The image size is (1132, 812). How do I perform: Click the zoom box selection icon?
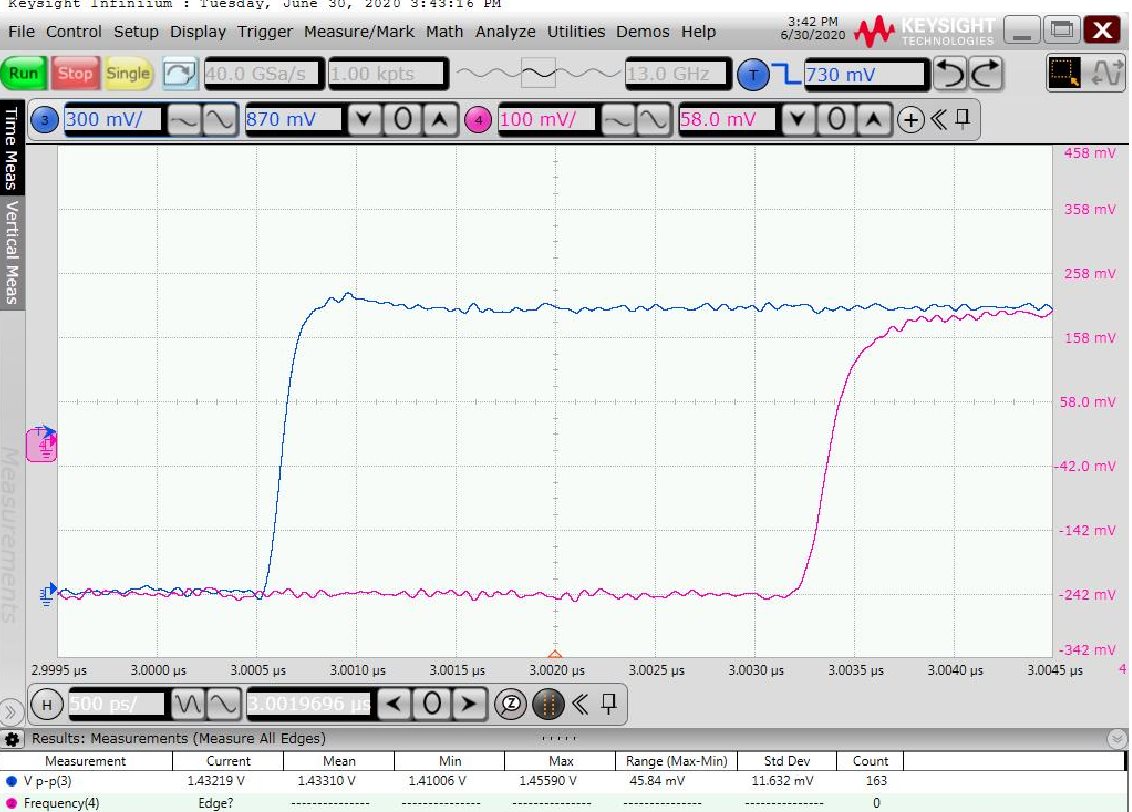click(1064, 74)
